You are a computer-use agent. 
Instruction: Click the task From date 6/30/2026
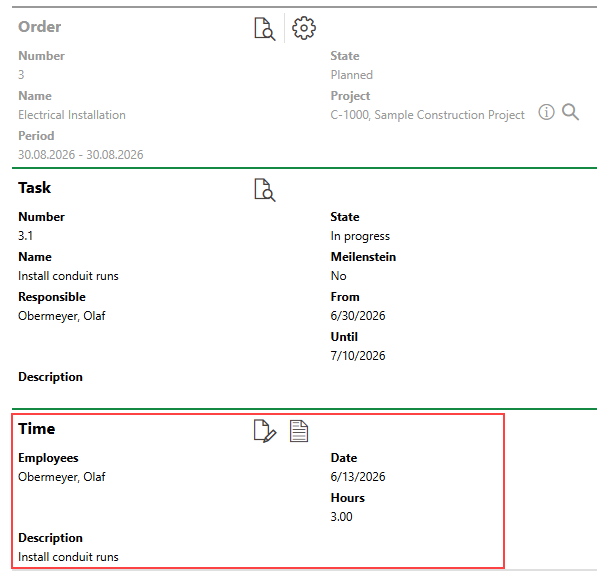[358, 316]
